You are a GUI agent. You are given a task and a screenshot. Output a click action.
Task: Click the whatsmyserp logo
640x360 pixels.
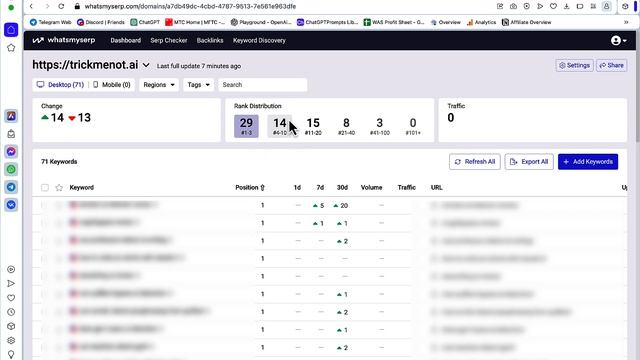[64, 40]
